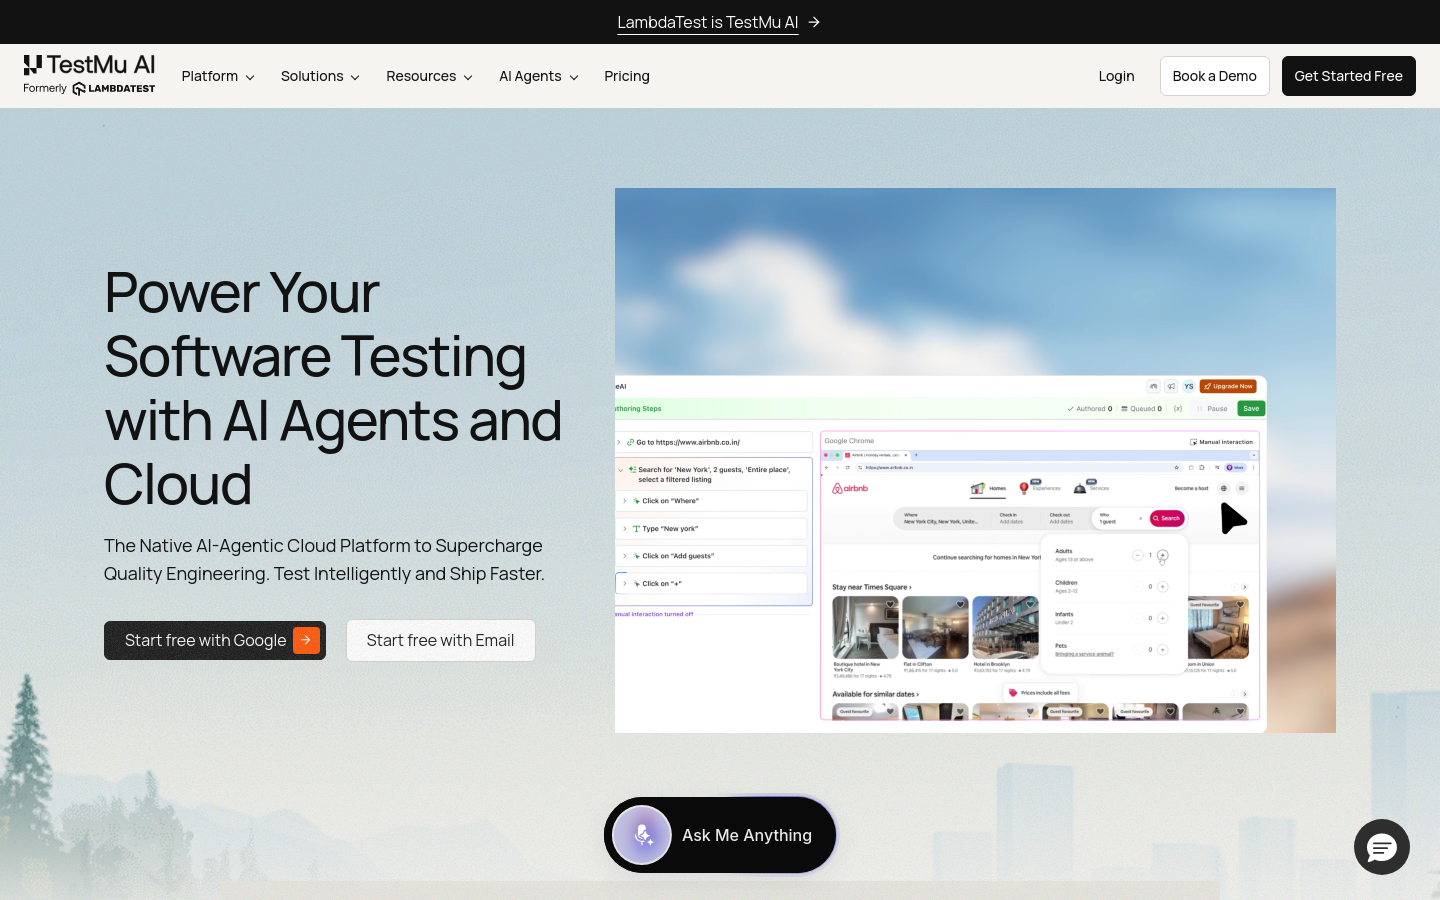Expand the AI Agents navigation dropdown
1440x900 pixels.
(539, 76)
